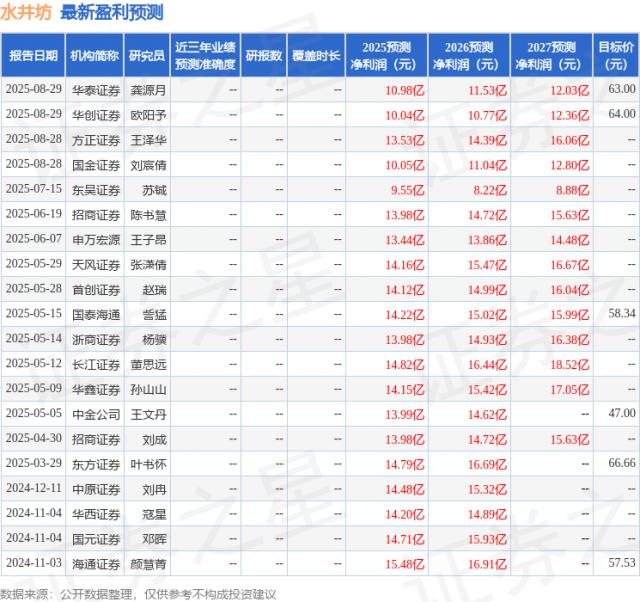
Task: Click target price 58.34
Action: (622, 313)
